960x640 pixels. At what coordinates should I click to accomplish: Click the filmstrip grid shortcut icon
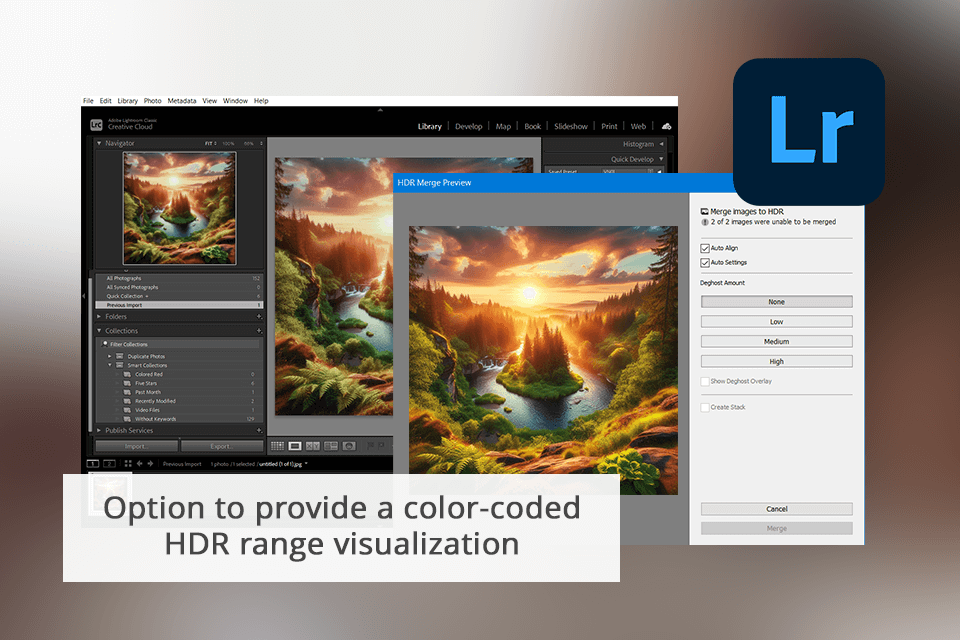pyautogui.click(x=128, y=464)
